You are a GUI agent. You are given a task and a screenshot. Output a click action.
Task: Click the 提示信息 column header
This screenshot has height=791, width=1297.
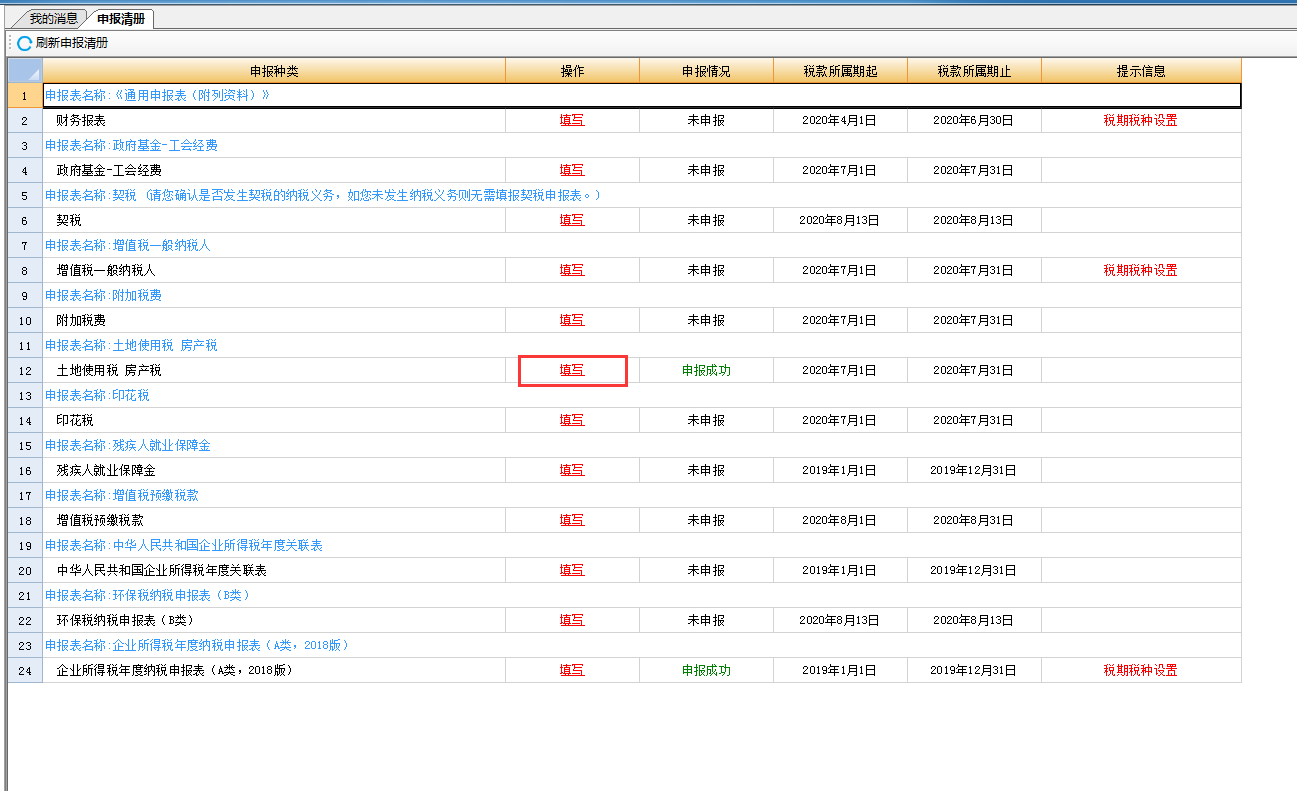(x=1140, y=71)
